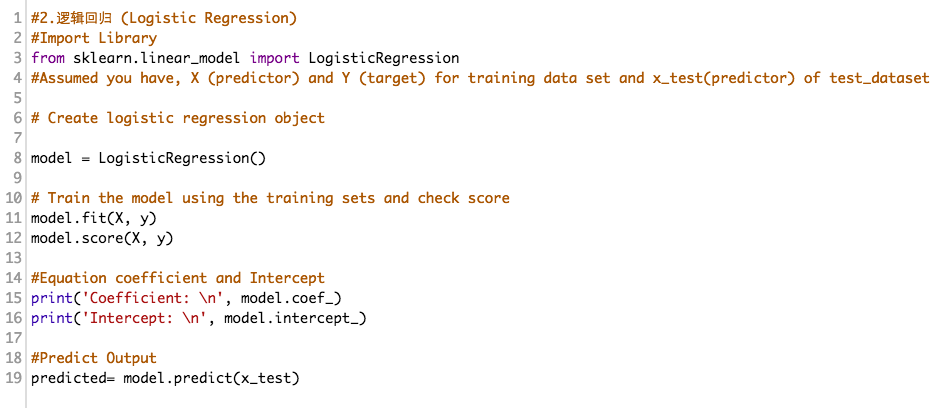Image resolution: width=952 pixels, height=408 pixels.
Task: Click line number 19 in the gutter
Action: pos(14,378)
